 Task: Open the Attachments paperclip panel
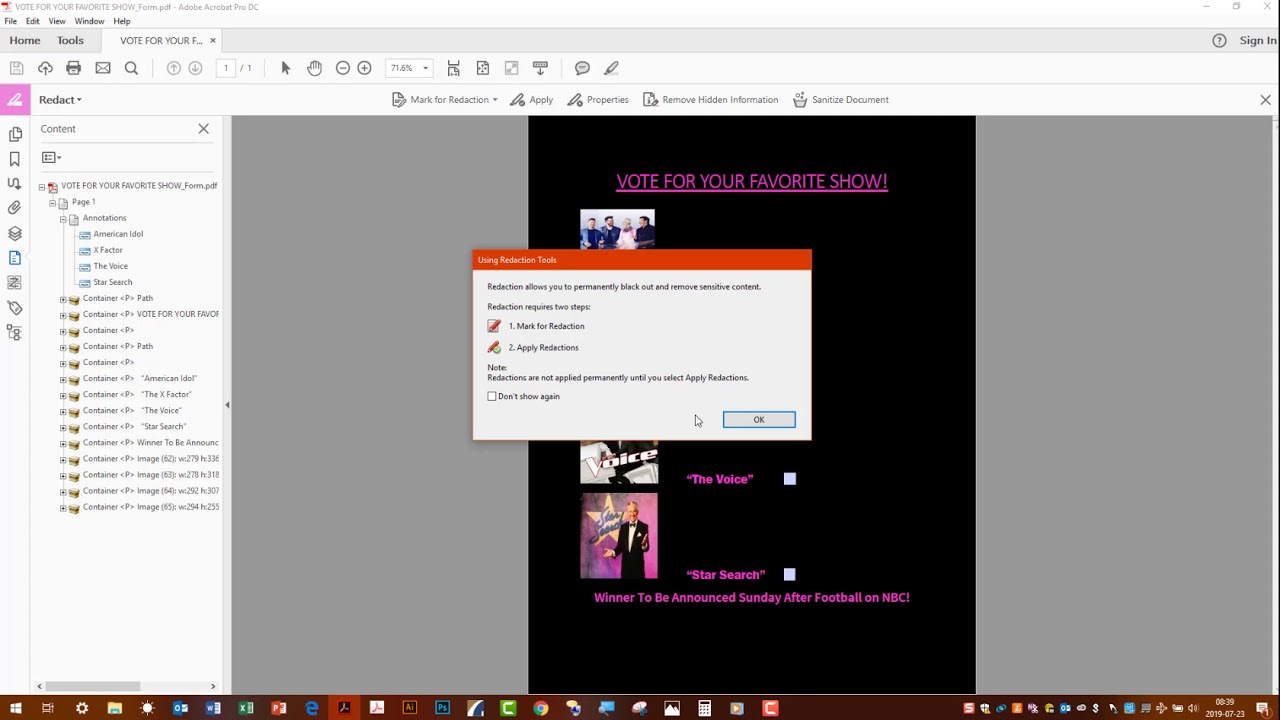pyautogui.click(x=15, y=208)
